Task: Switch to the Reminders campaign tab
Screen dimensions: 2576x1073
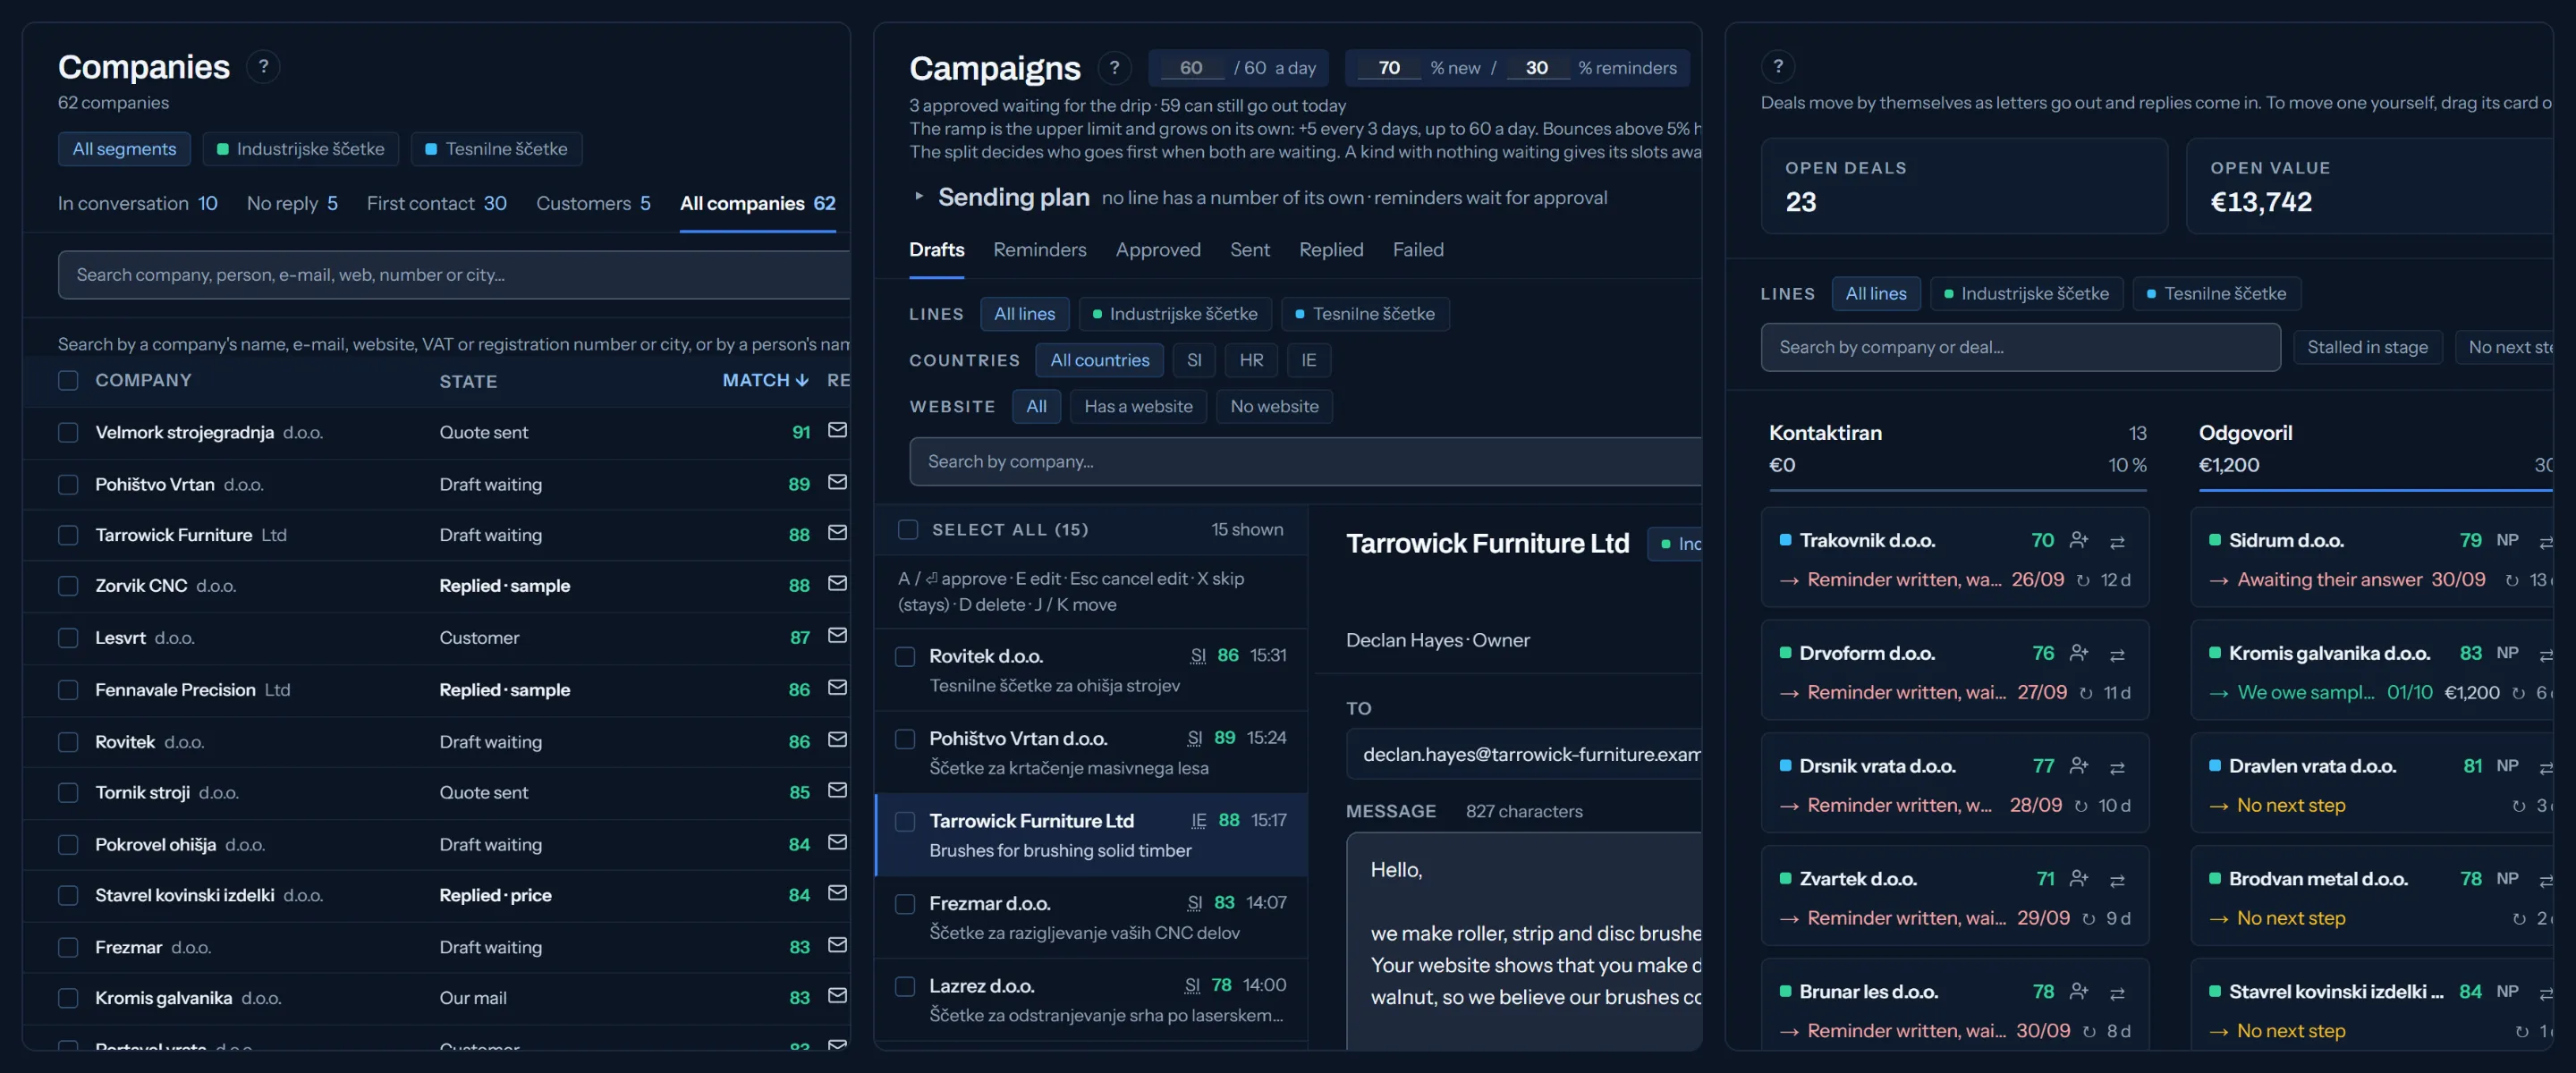Action: click(x=1039, y=249)
